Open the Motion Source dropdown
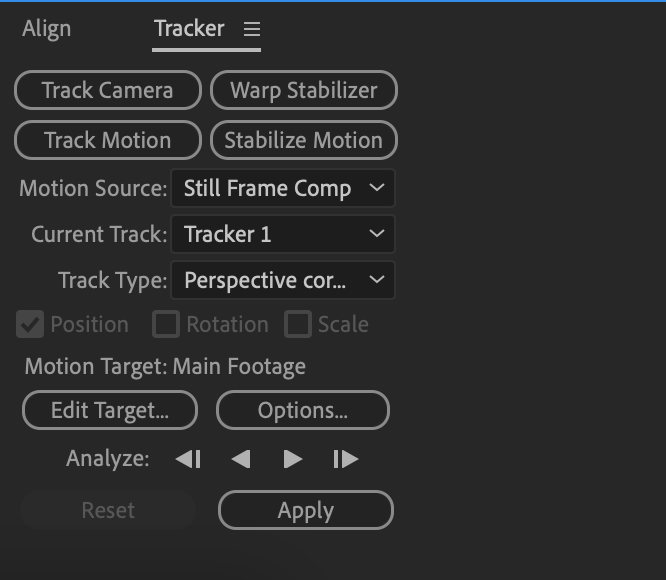666x580 pixels. pos(283,188)
